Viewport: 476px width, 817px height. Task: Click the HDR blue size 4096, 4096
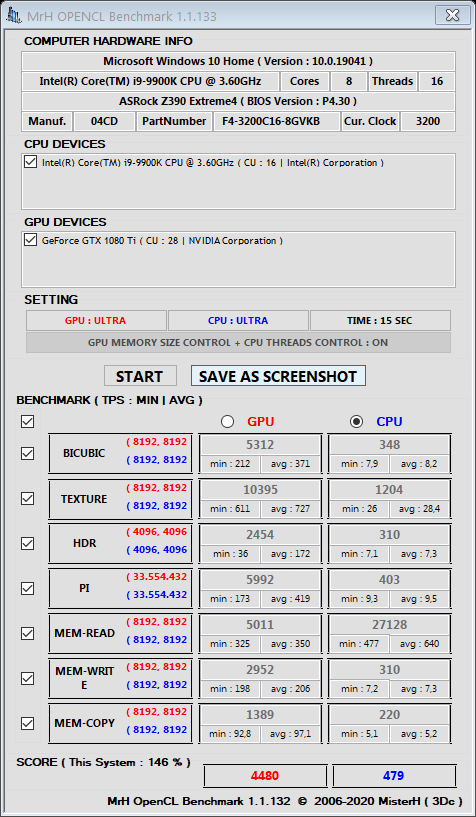click(x=156, y=550)
